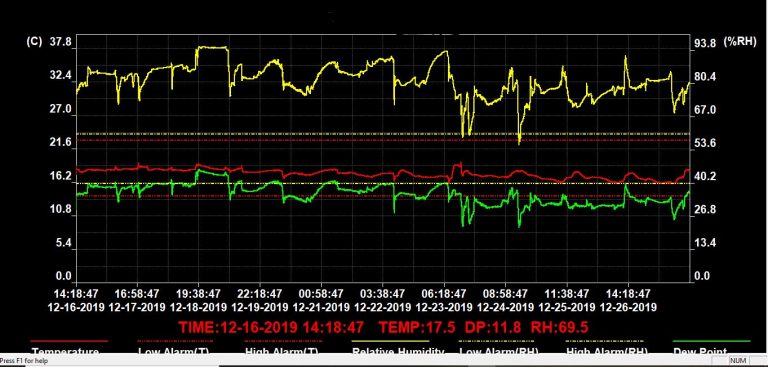Click the NUM indicator in status bar
The height and width of the screenshot is (367, 768).
[x=739, y=361]
